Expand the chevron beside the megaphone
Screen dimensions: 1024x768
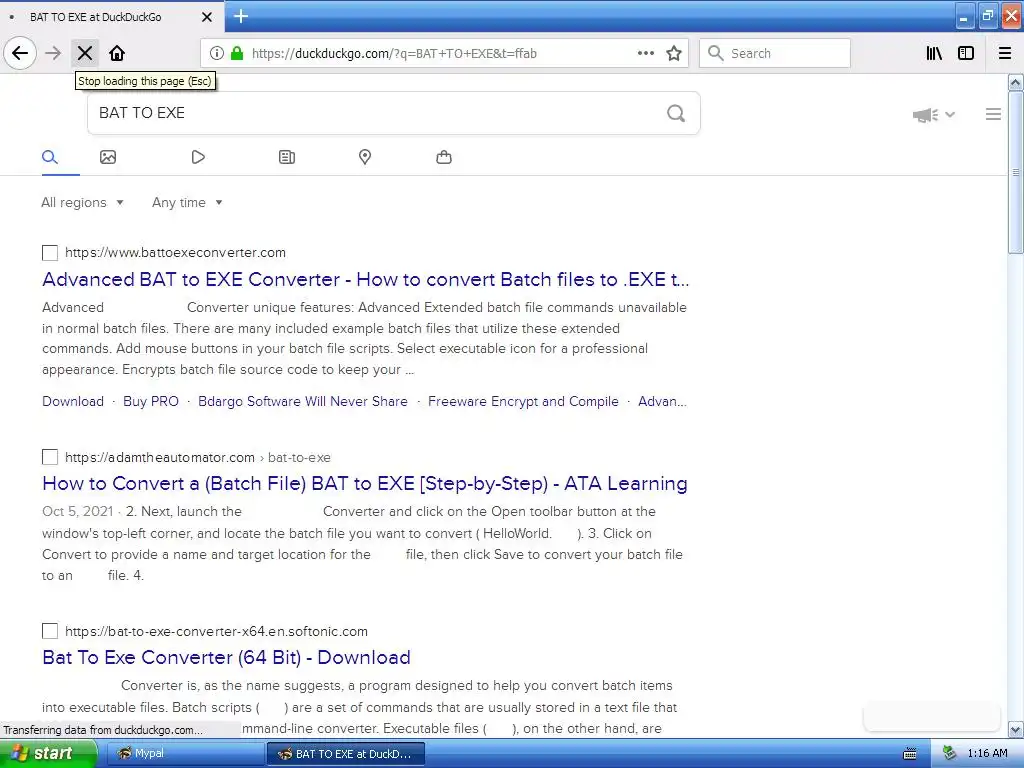[950, 115]
